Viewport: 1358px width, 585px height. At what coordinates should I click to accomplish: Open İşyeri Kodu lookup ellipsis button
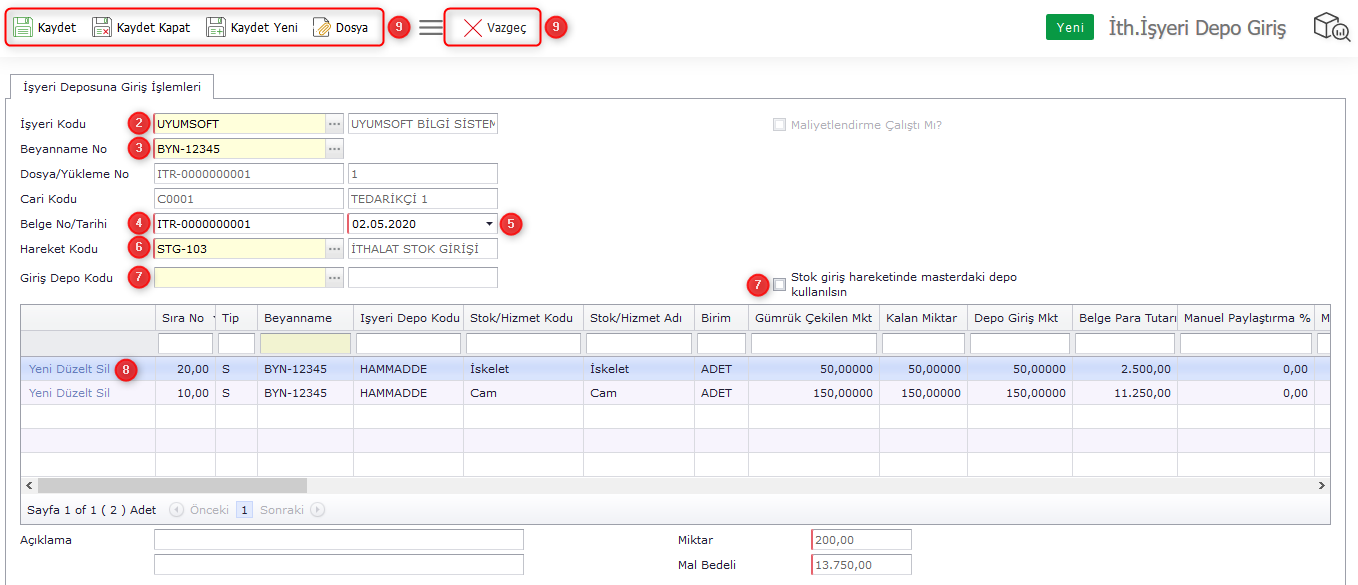coord(334,124)
